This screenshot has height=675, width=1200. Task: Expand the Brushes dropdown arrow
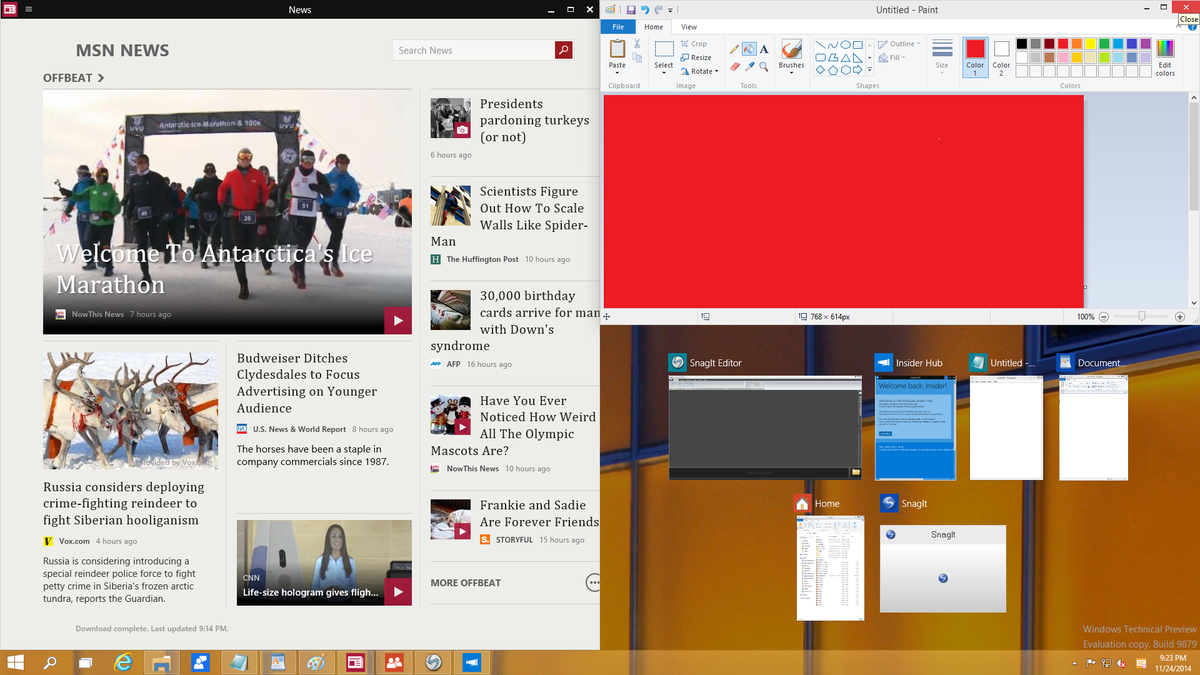[791, 72]
